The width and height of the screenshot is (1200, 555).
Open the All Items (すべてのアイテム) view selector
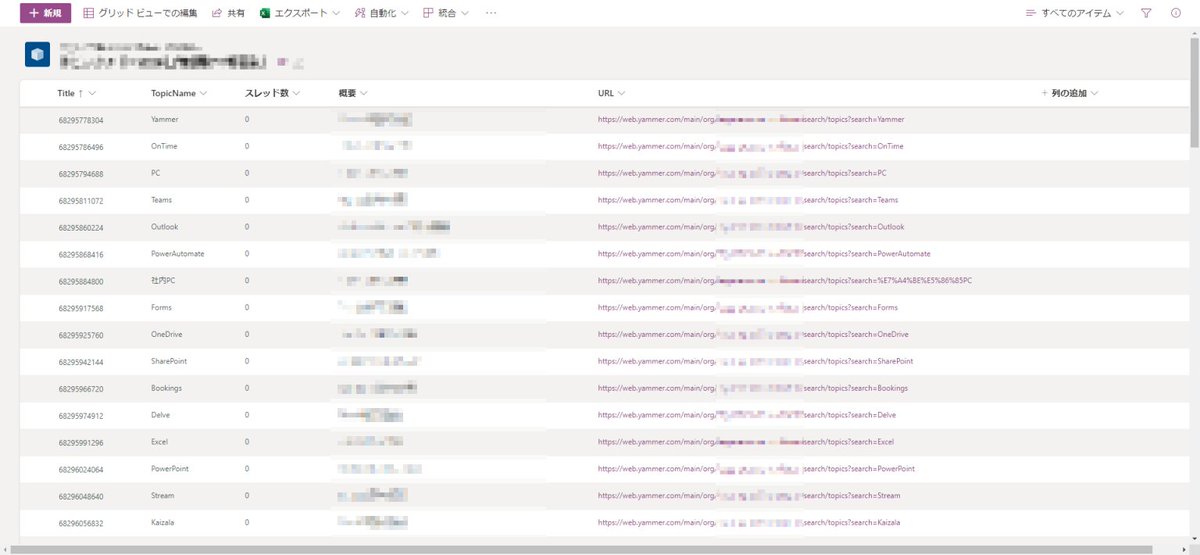coord(1075,13)
